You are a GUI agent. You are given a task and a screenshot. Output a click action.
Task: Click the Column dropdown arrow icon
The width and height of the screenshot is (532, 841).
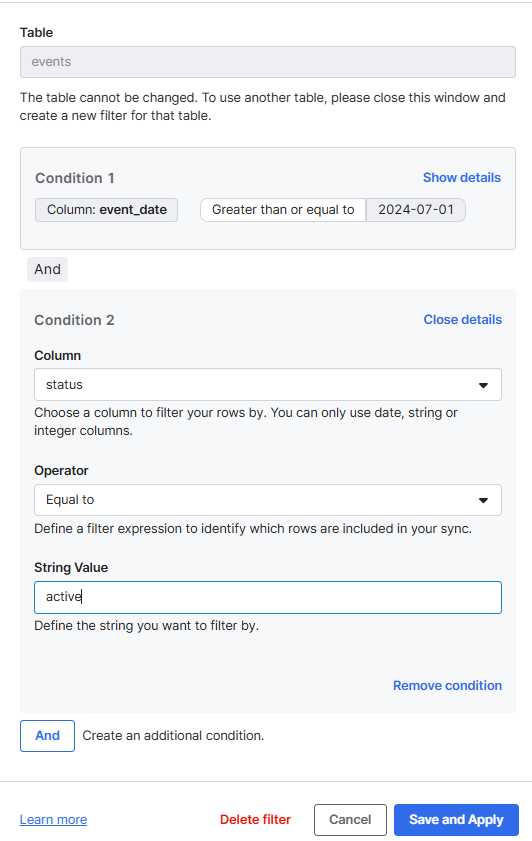(x=483, y=385)
